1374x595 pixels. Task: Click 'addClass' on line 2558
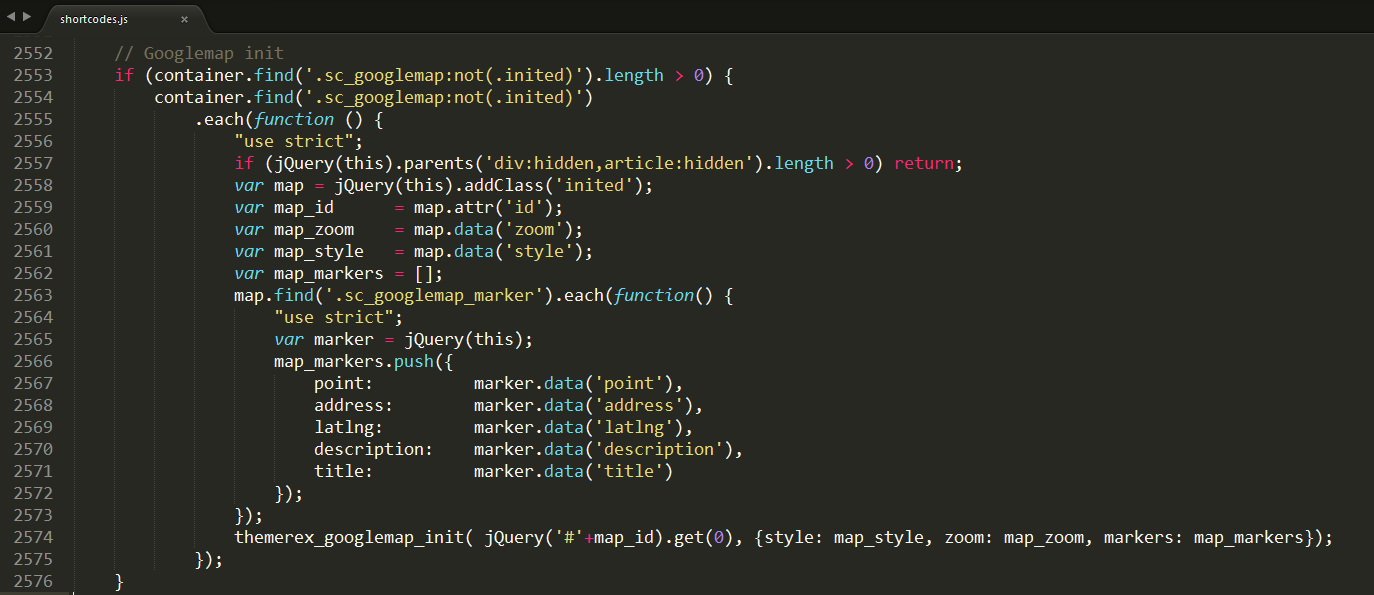click(x=504, y=185)
